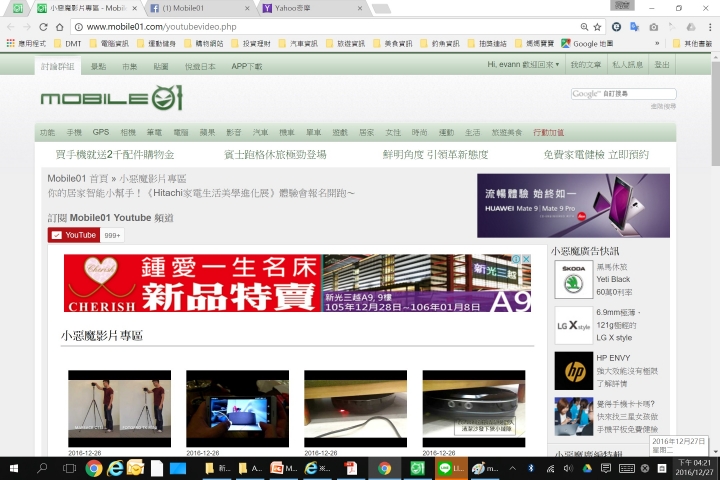Open the 美食資訊 bookmark folder
This screenshot has width=720, height=480.
393,44
